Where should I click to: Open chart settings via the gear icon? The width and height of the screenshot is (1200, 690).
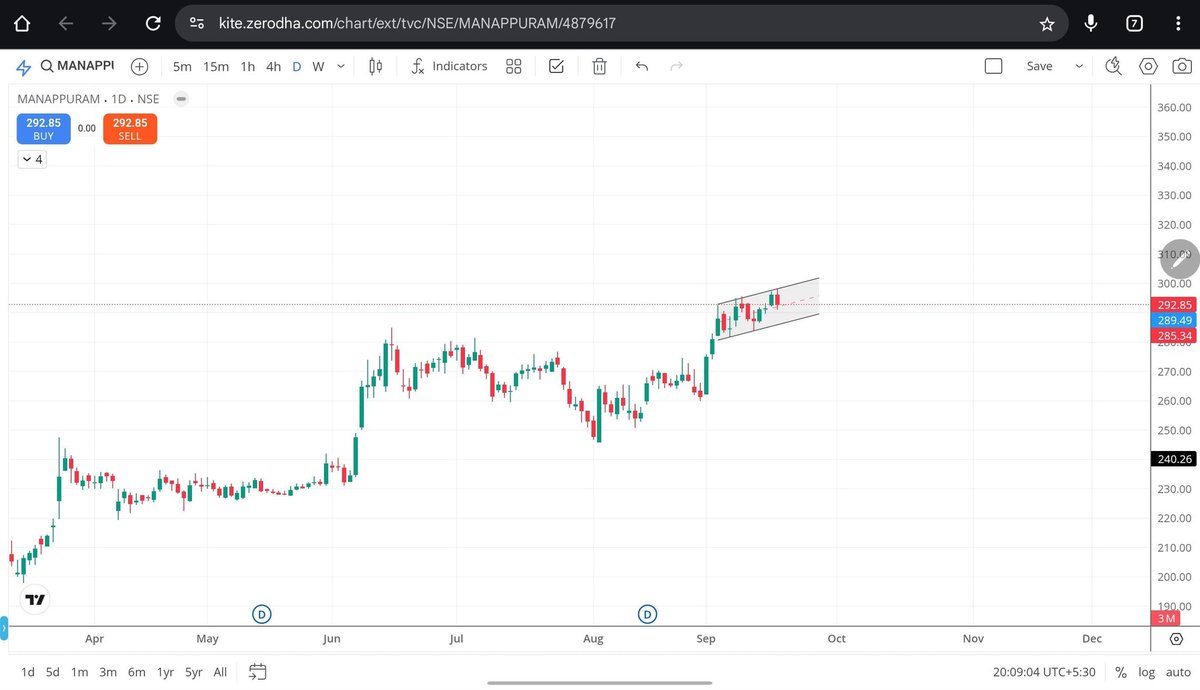pyautogui.click(x=1148, y=66)
